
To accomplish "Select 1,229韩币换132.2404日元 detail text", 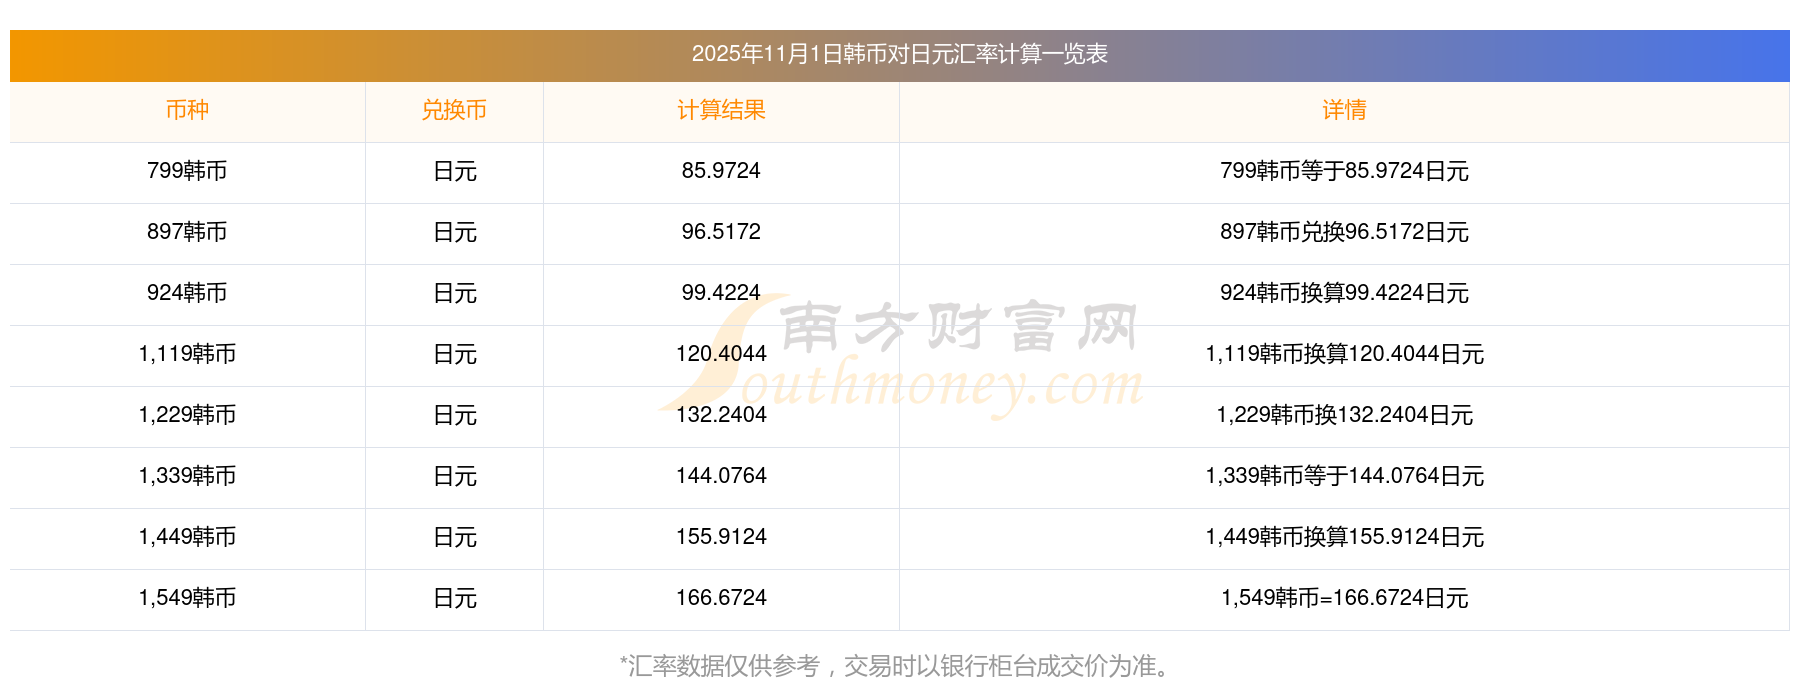I will [1344, 415].
